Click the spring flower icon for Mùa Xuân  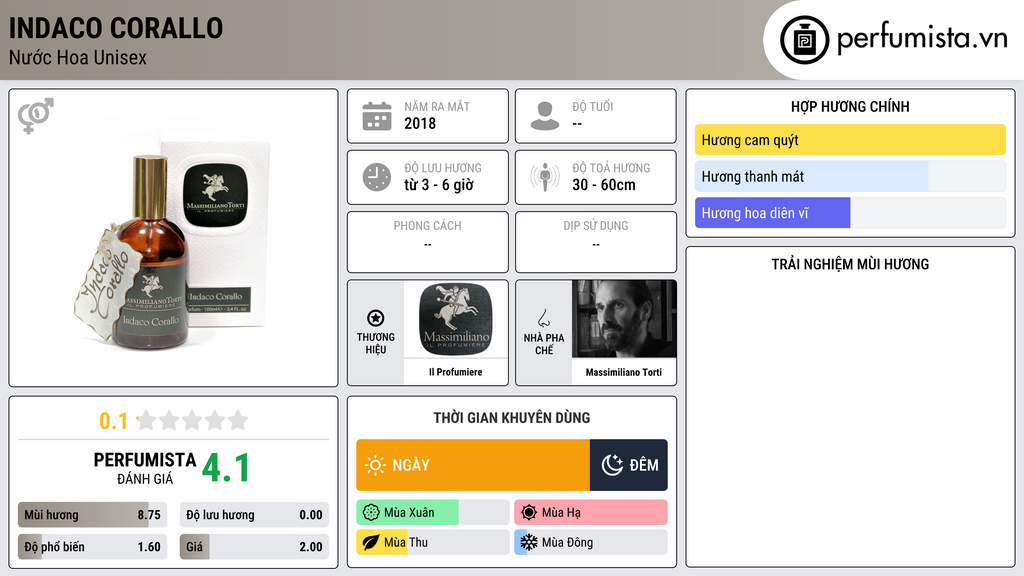371,513
